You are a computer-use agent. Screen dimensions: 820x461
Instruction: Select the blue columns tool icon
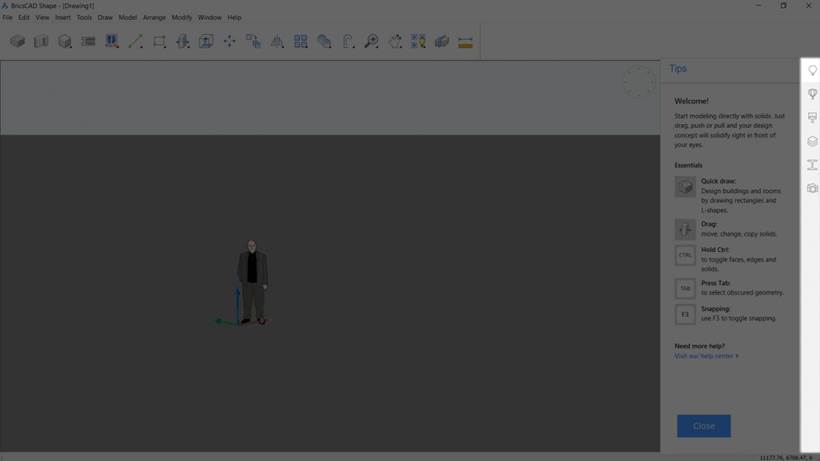pos(111,41)
